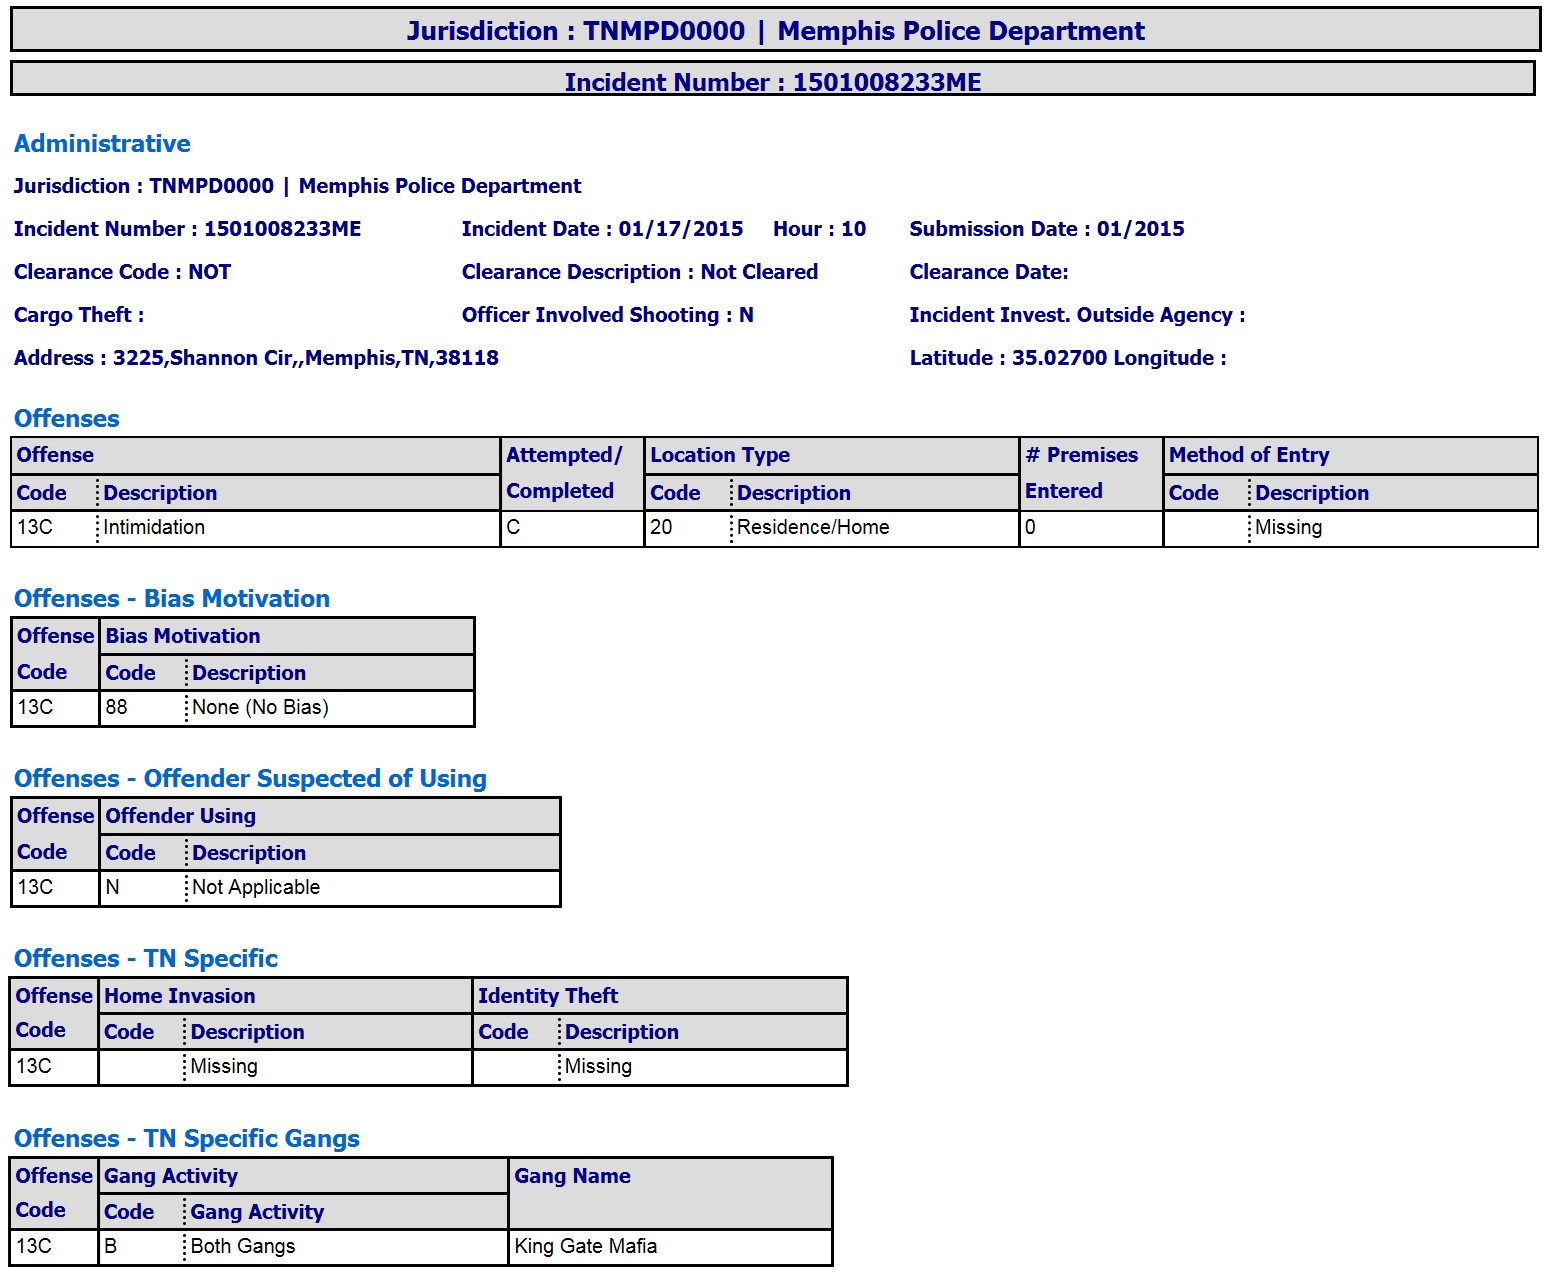
Task: Click the Clearance Date label
Action: coord(989,272)
